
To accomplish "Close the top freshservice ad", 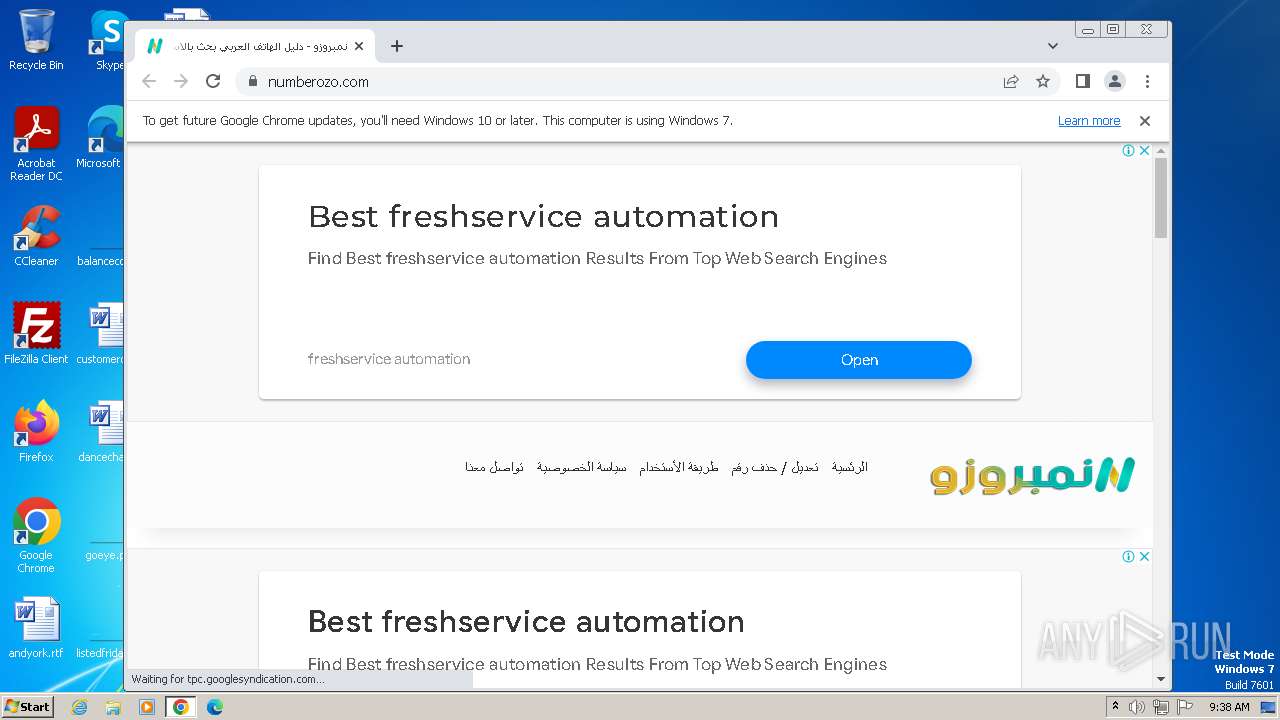I will click(x=1145, y=150).
